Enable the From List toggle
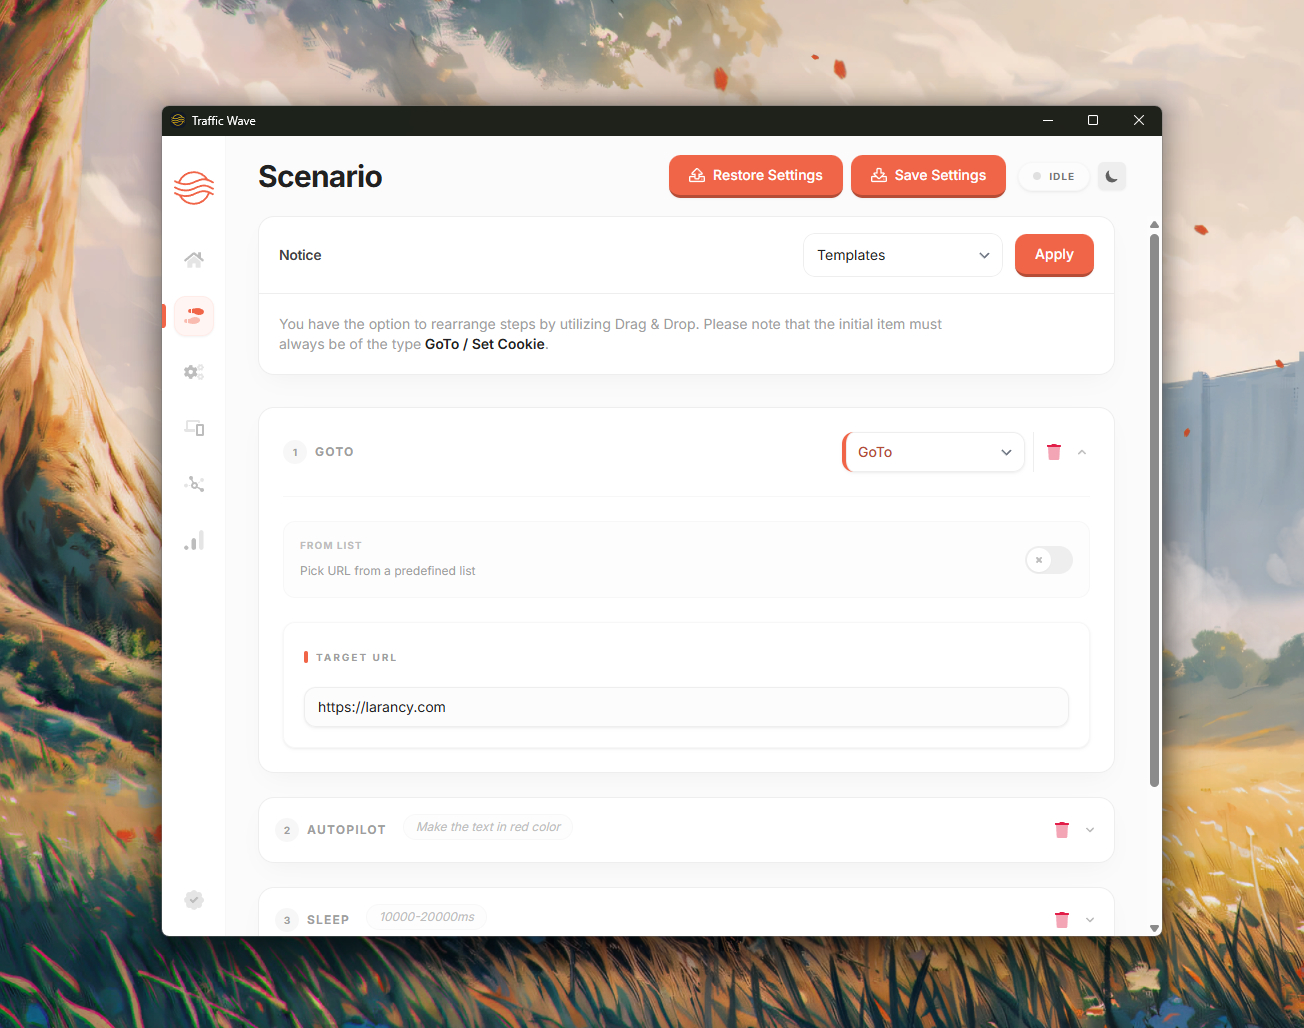 pyautogui.click(x=1049, y=560)
